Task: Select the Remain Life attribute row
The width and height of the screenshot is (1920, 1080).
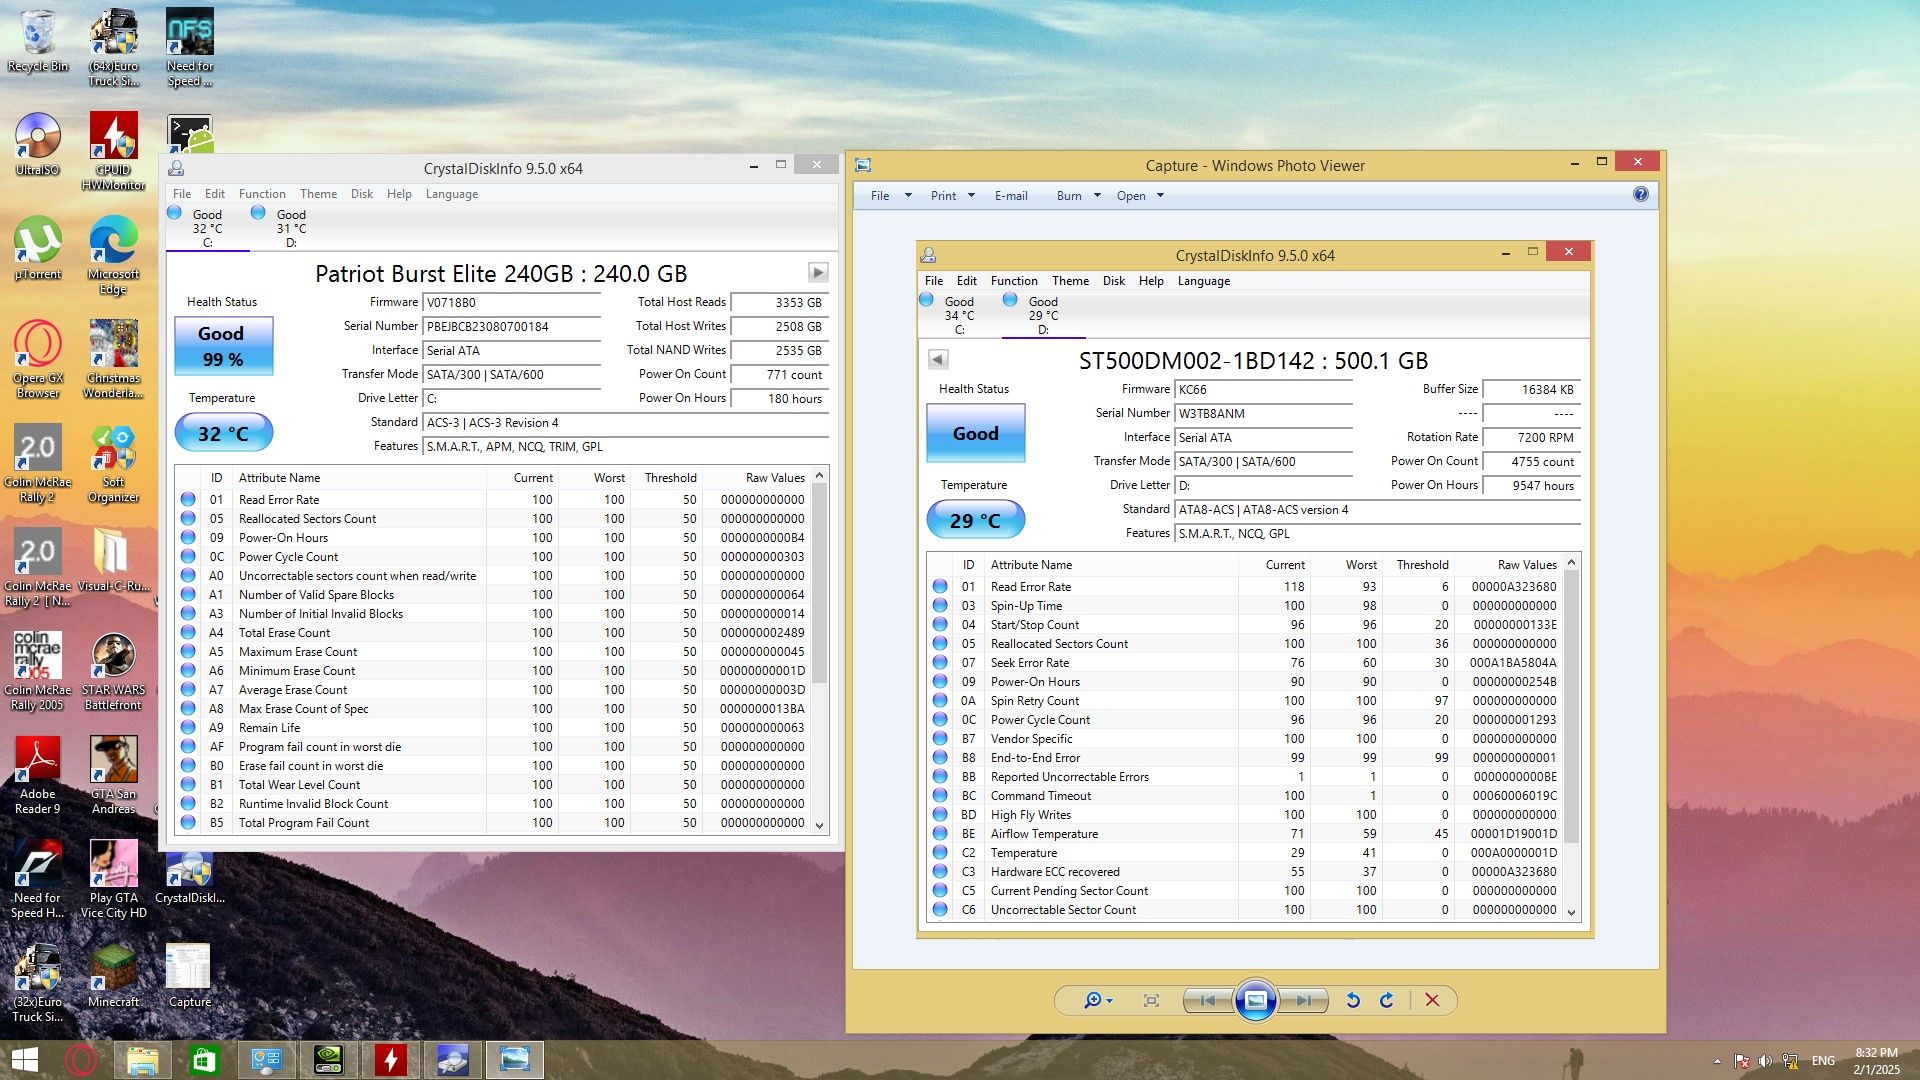Action: (x=494, y=727)
